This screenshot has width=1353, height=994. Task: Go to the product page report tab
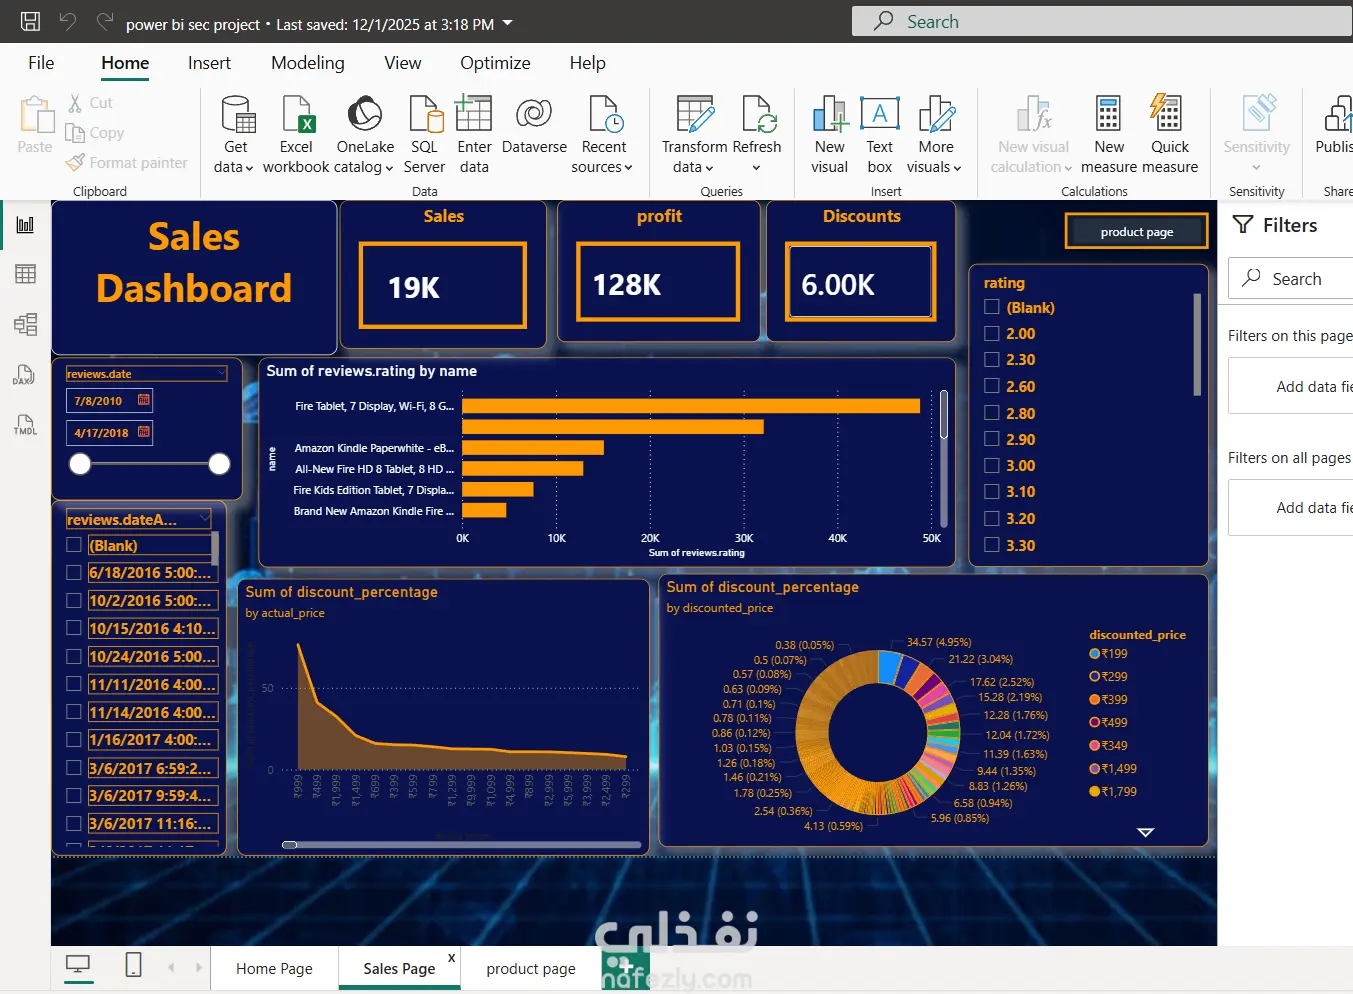(x=531, y=968)
